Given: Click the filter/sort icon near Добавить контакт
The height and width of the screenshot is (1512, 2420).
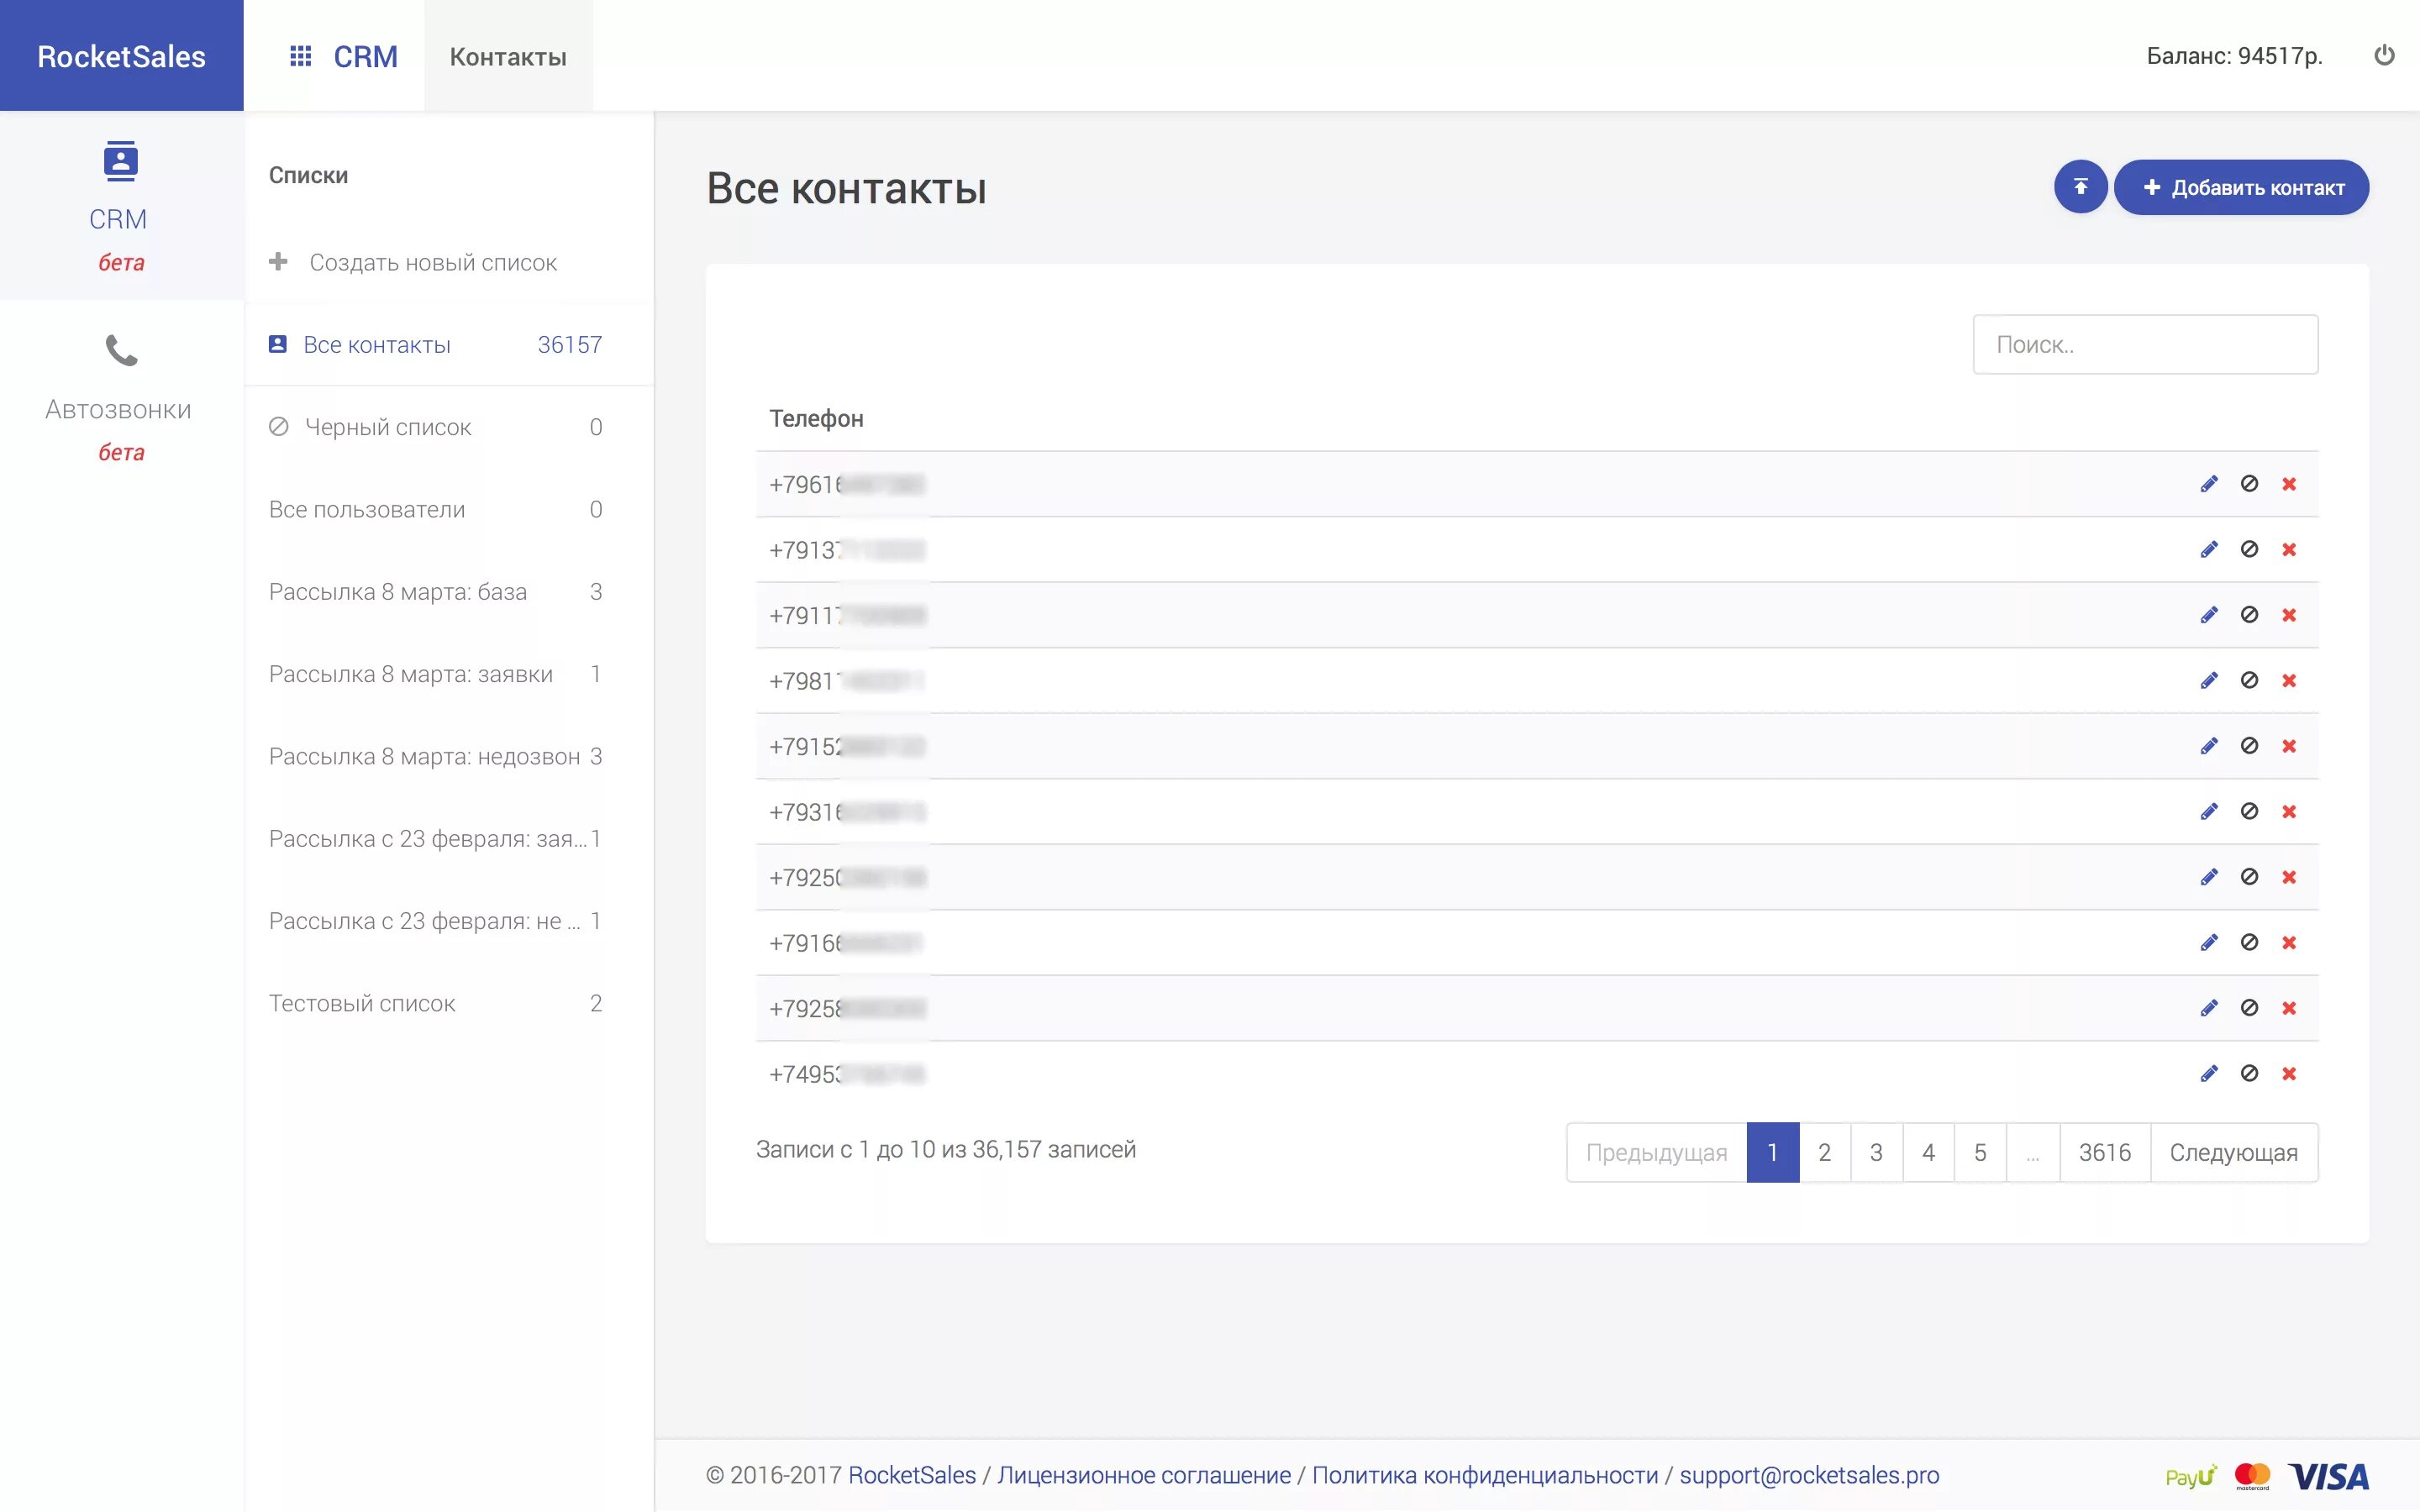Looking at the screenshot, I should coord(2079,186).
